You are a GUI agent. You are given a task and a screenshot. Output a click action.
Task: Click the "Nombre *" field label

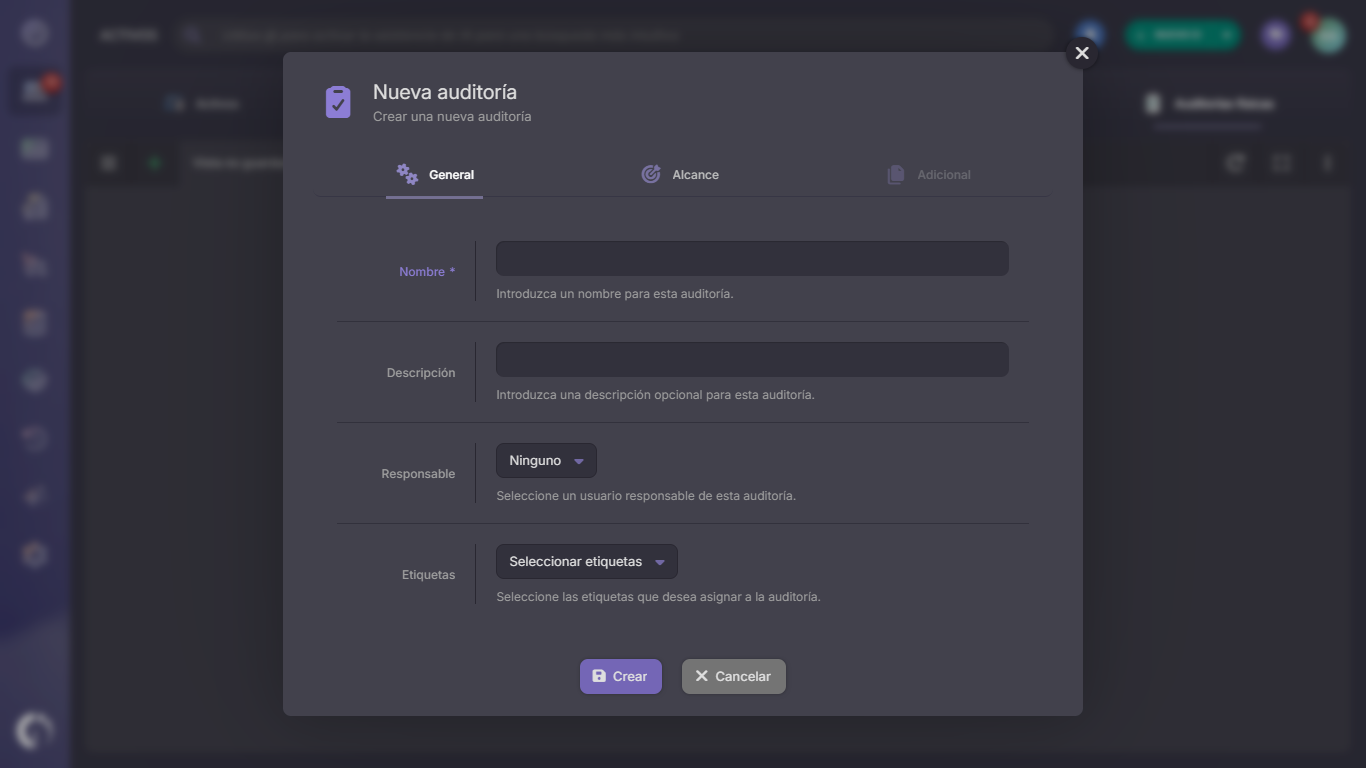pos(427,272)
